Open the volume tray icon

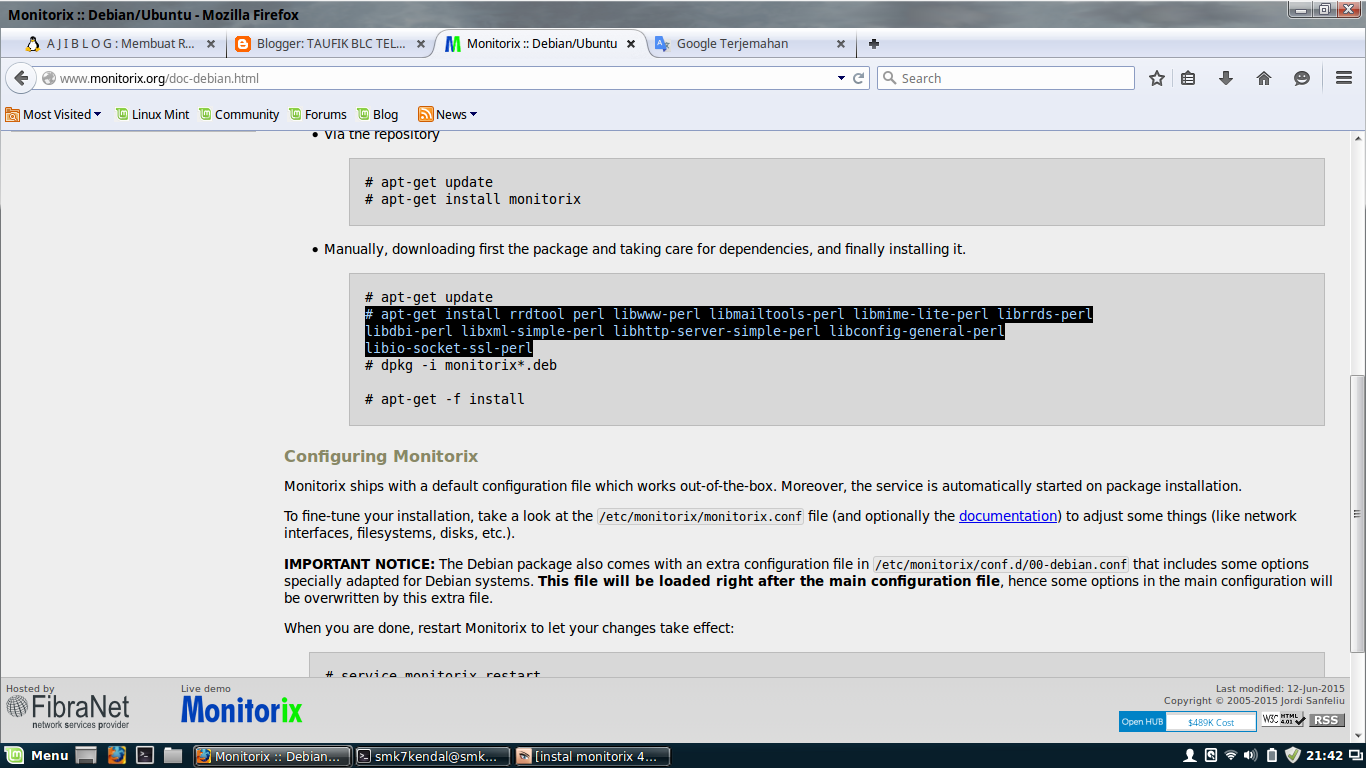(x=1252, y=756)
